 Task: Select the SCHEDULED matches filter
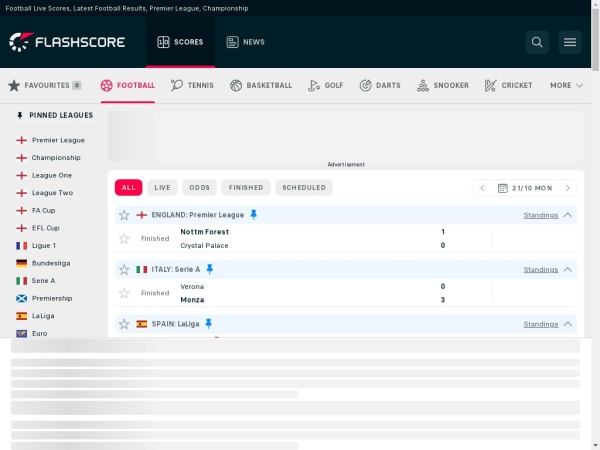click(x=304, y=188)
